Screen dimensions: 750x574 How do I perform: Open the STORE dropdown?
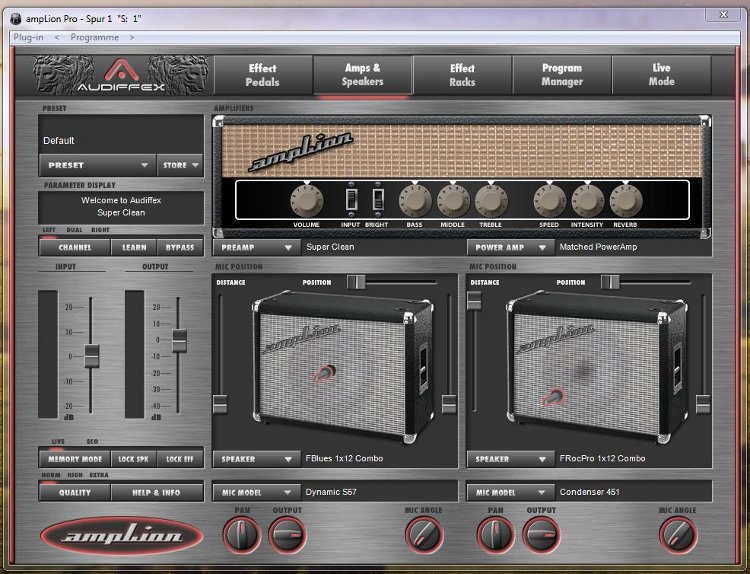coord(180,165)
